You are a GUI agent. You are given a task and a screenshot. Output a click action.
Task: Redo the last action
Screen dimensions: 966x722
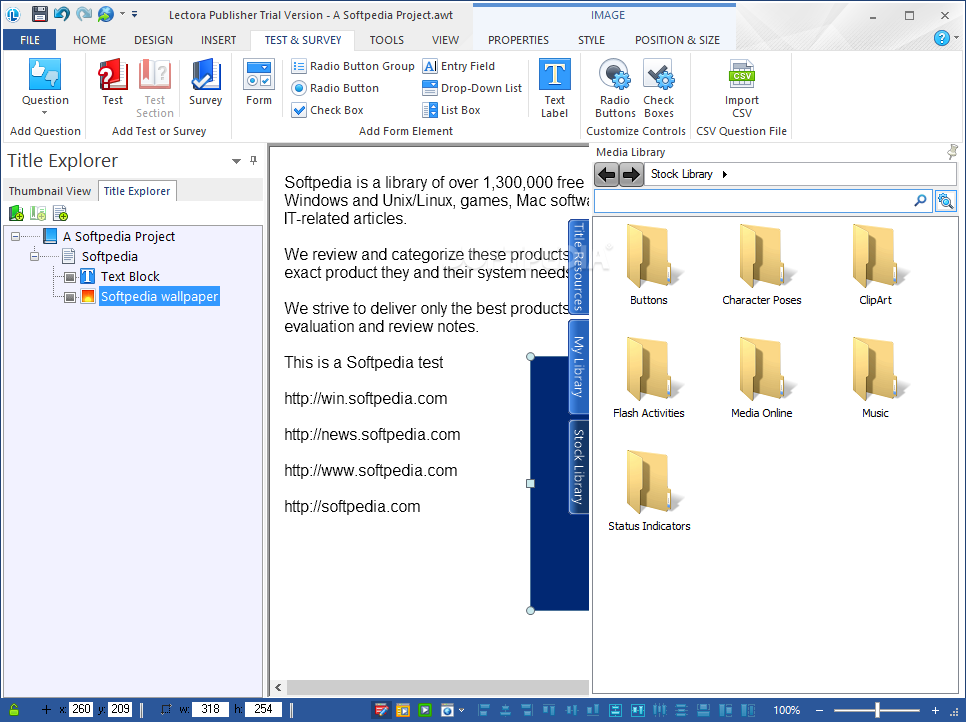tap(83, 14)
